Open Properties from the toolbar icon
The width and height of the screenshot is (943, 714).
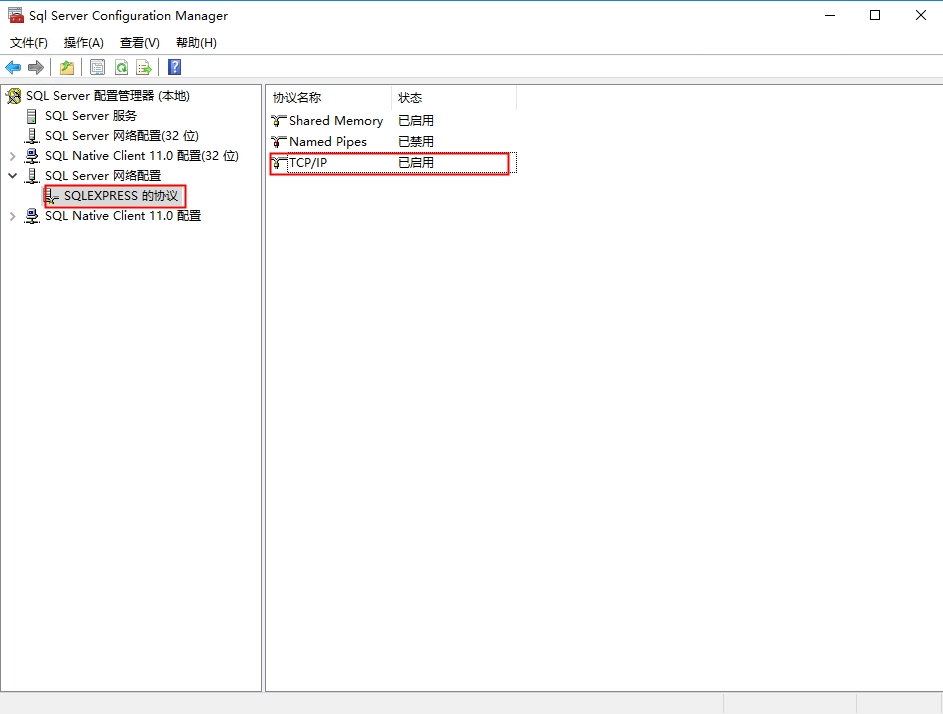click(97, 68)
